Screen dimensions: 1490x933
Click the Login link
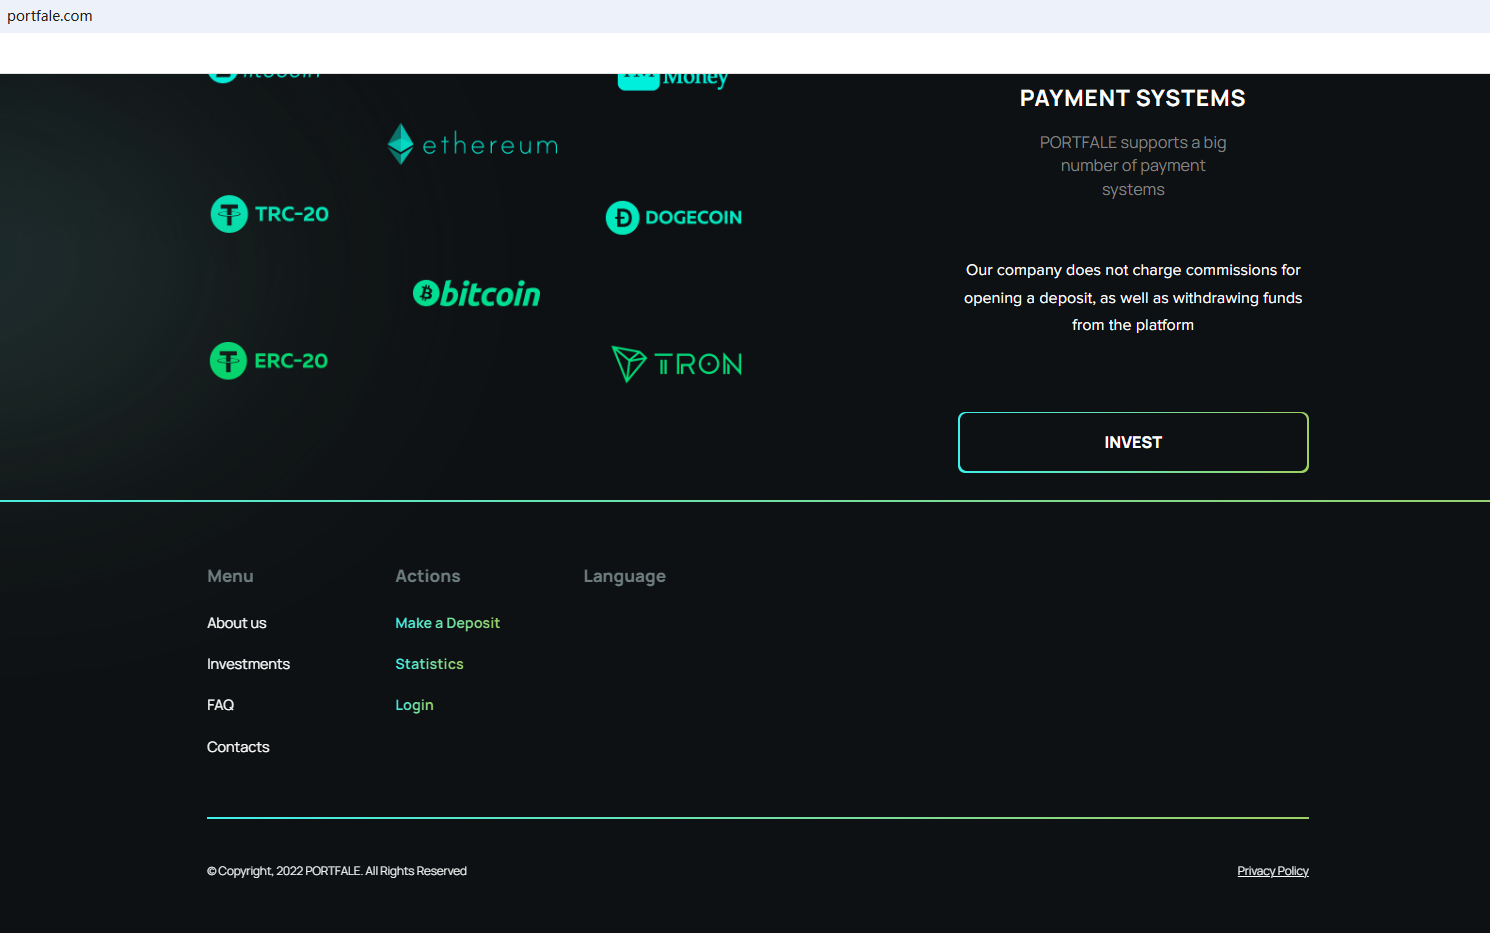click(x=414, y=705)
